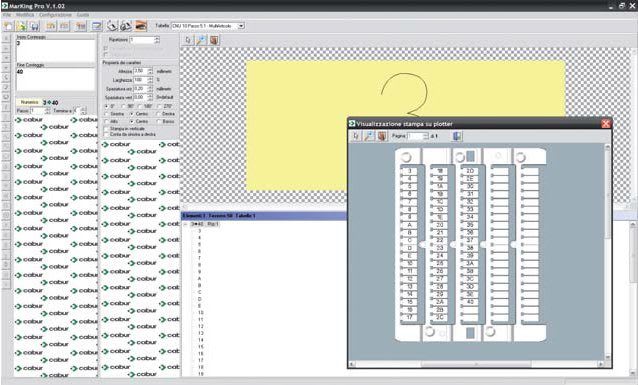Screen dimensions: 638x385
Task: Select row "A" in the elements list
Action: pos(200,279)
